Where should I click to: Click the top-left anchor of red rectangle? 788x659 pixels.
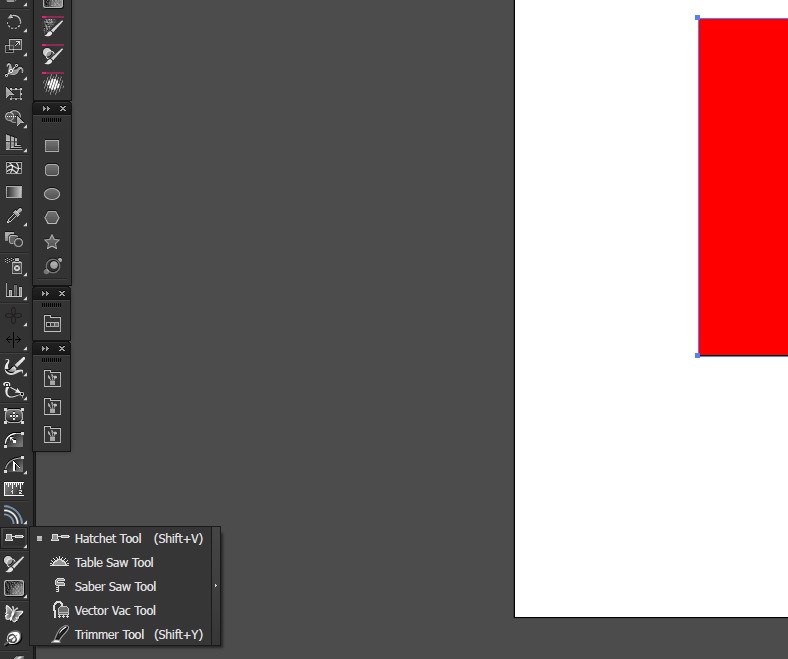pyautogui.click(x=698, y=18)
